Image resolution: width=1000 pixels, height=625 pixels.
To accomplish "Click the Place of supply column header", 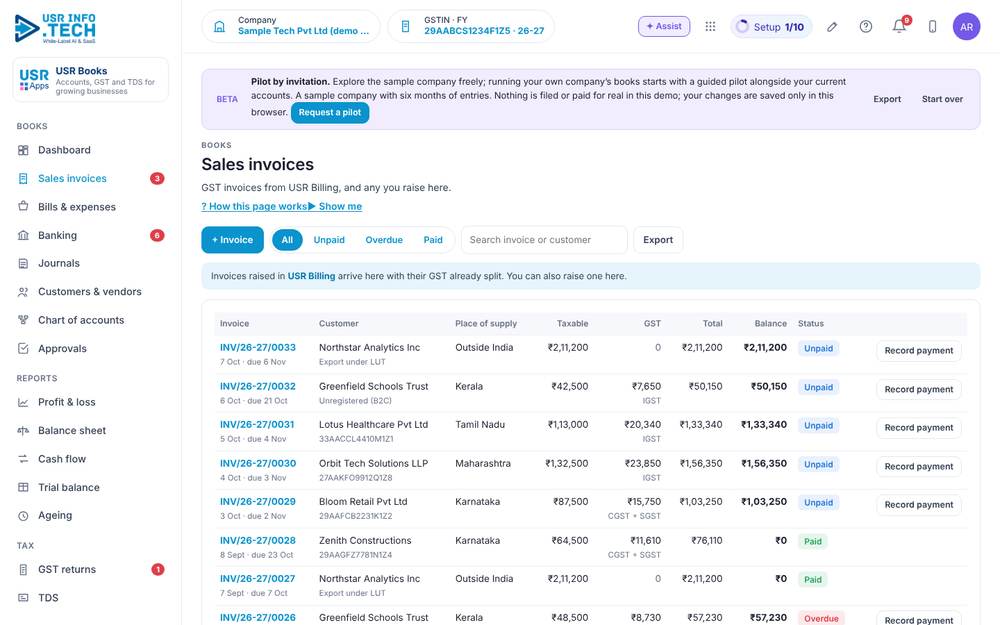I will (486, 323).
